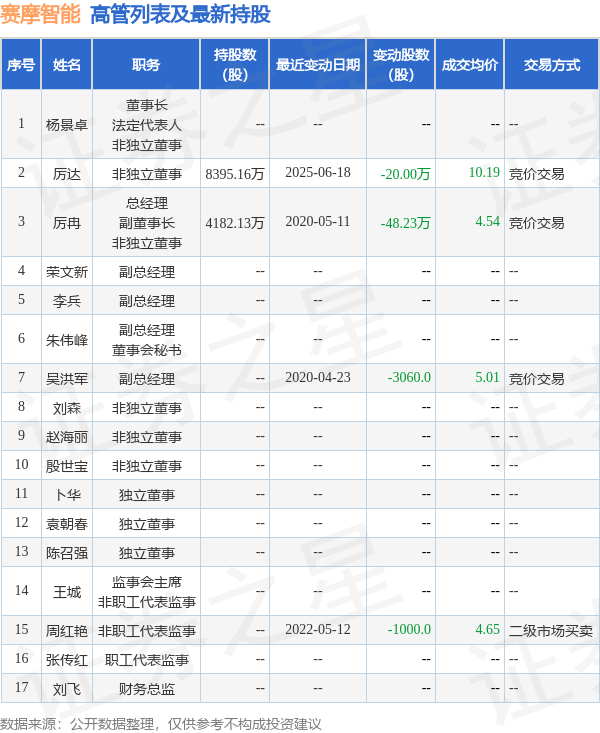Viewport: 600px width, 733px height.
Task: Click the average price 4.65
Action: point(487,629)
